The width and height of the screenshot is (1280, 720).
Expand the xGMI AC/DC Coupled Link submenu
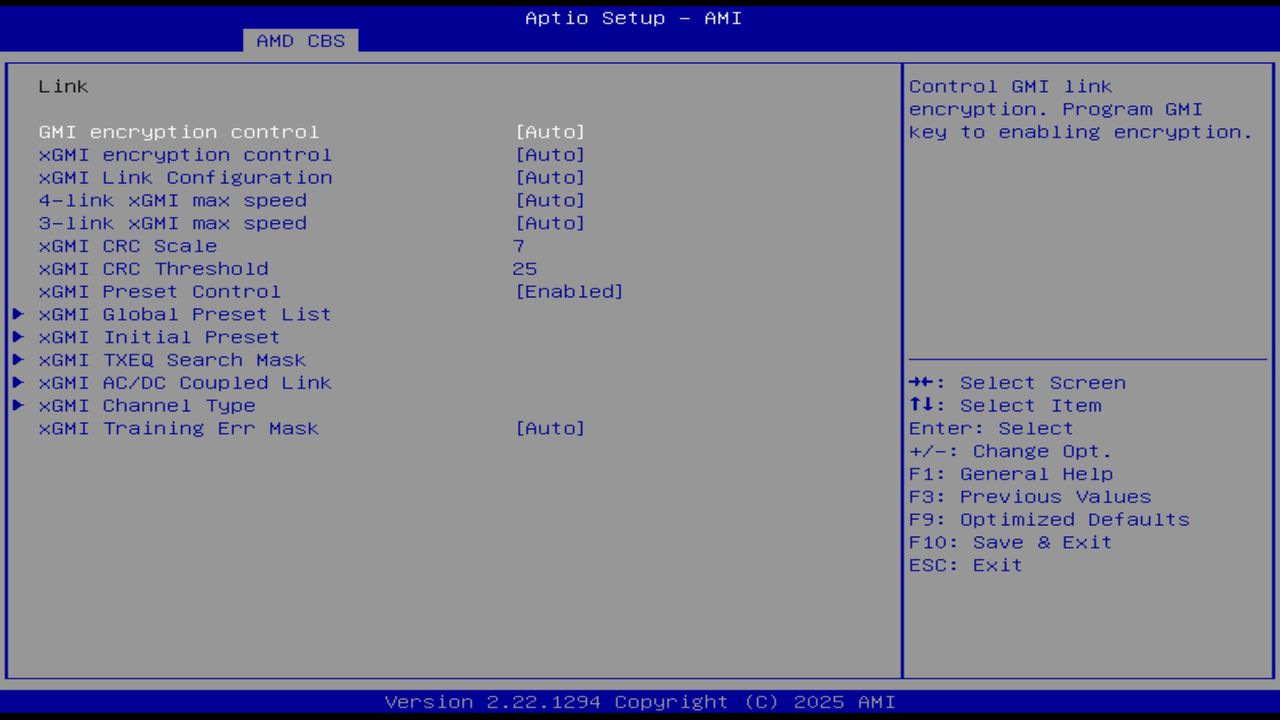[x=185, y=382]
